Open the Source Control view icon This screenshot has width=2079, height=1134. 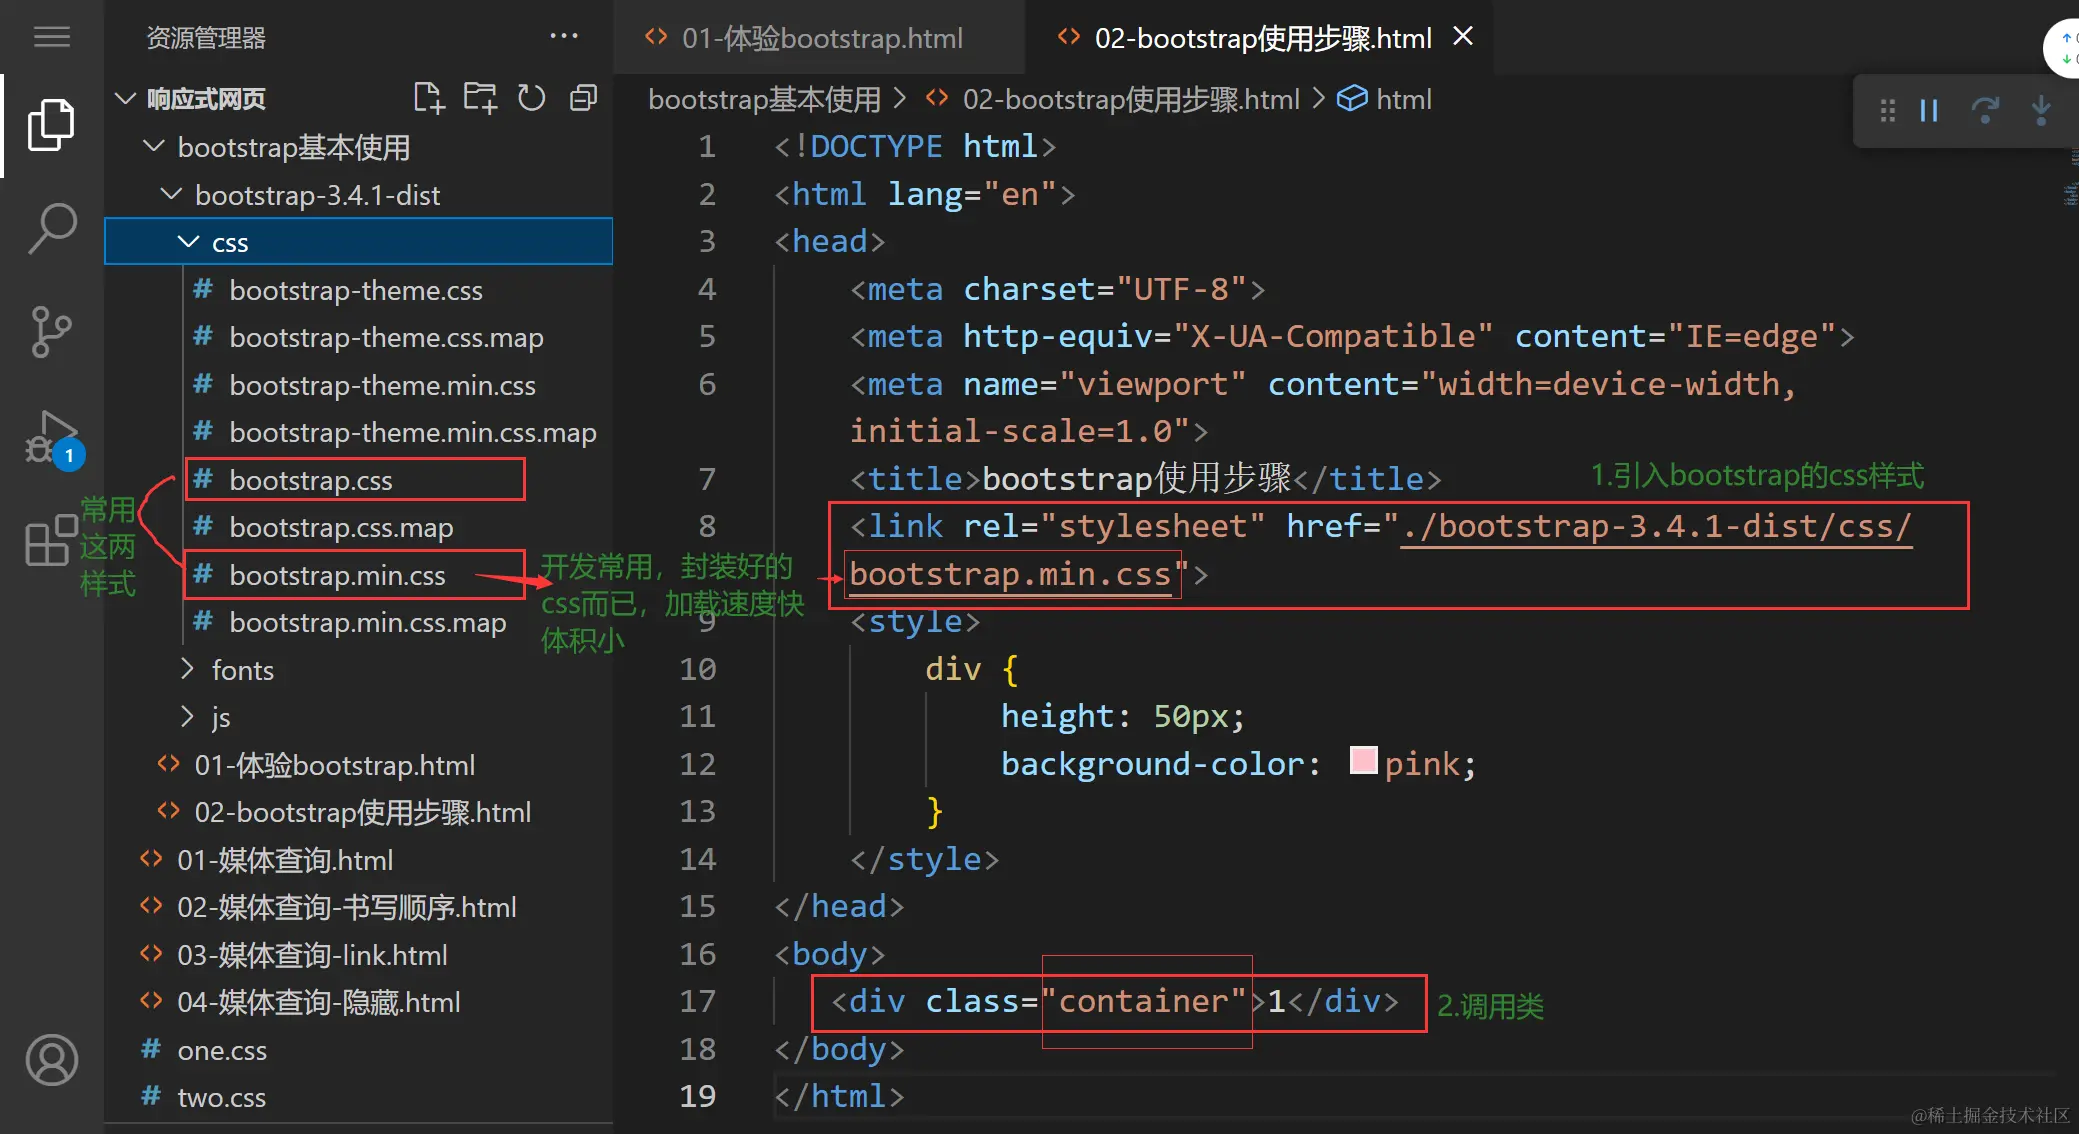point(52,332)
